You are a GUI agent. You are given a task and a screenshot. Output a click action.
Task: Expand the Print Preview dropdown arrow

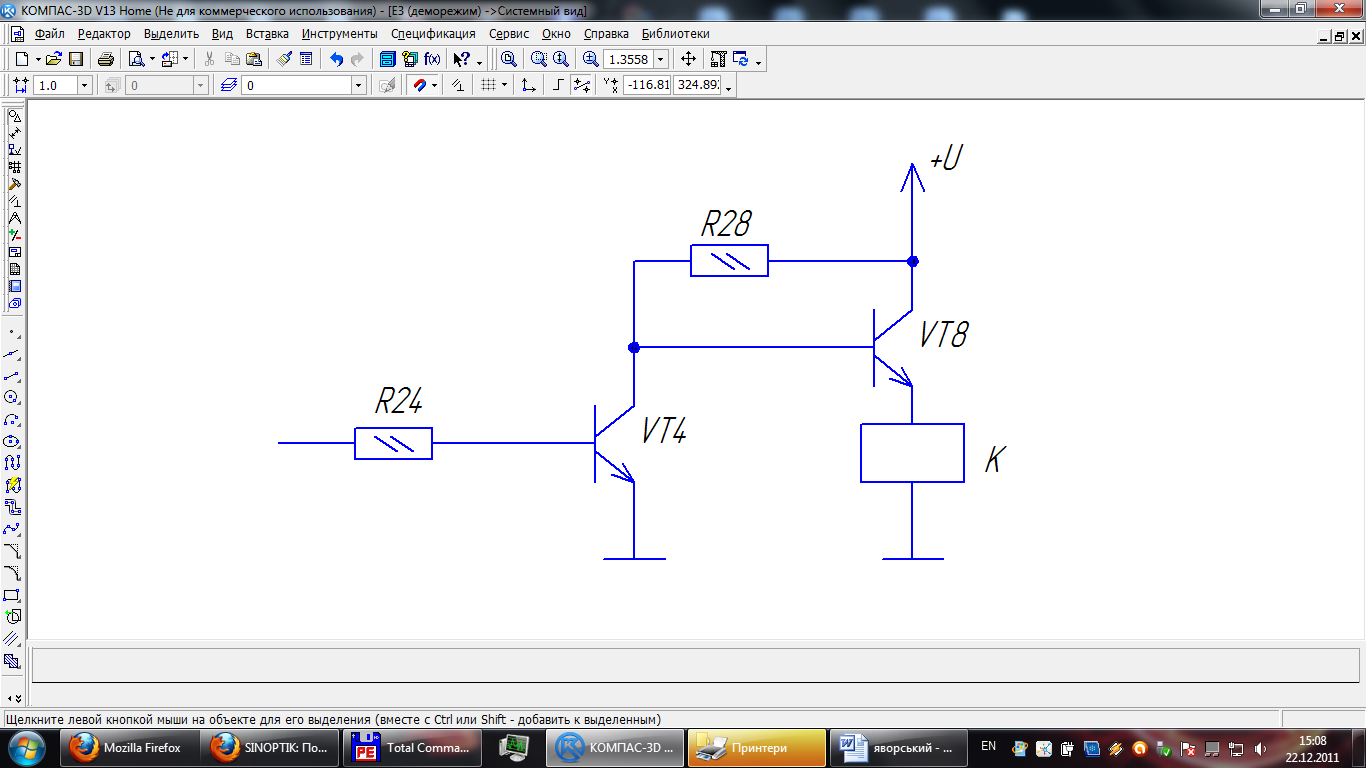click(x=150, y=60)
